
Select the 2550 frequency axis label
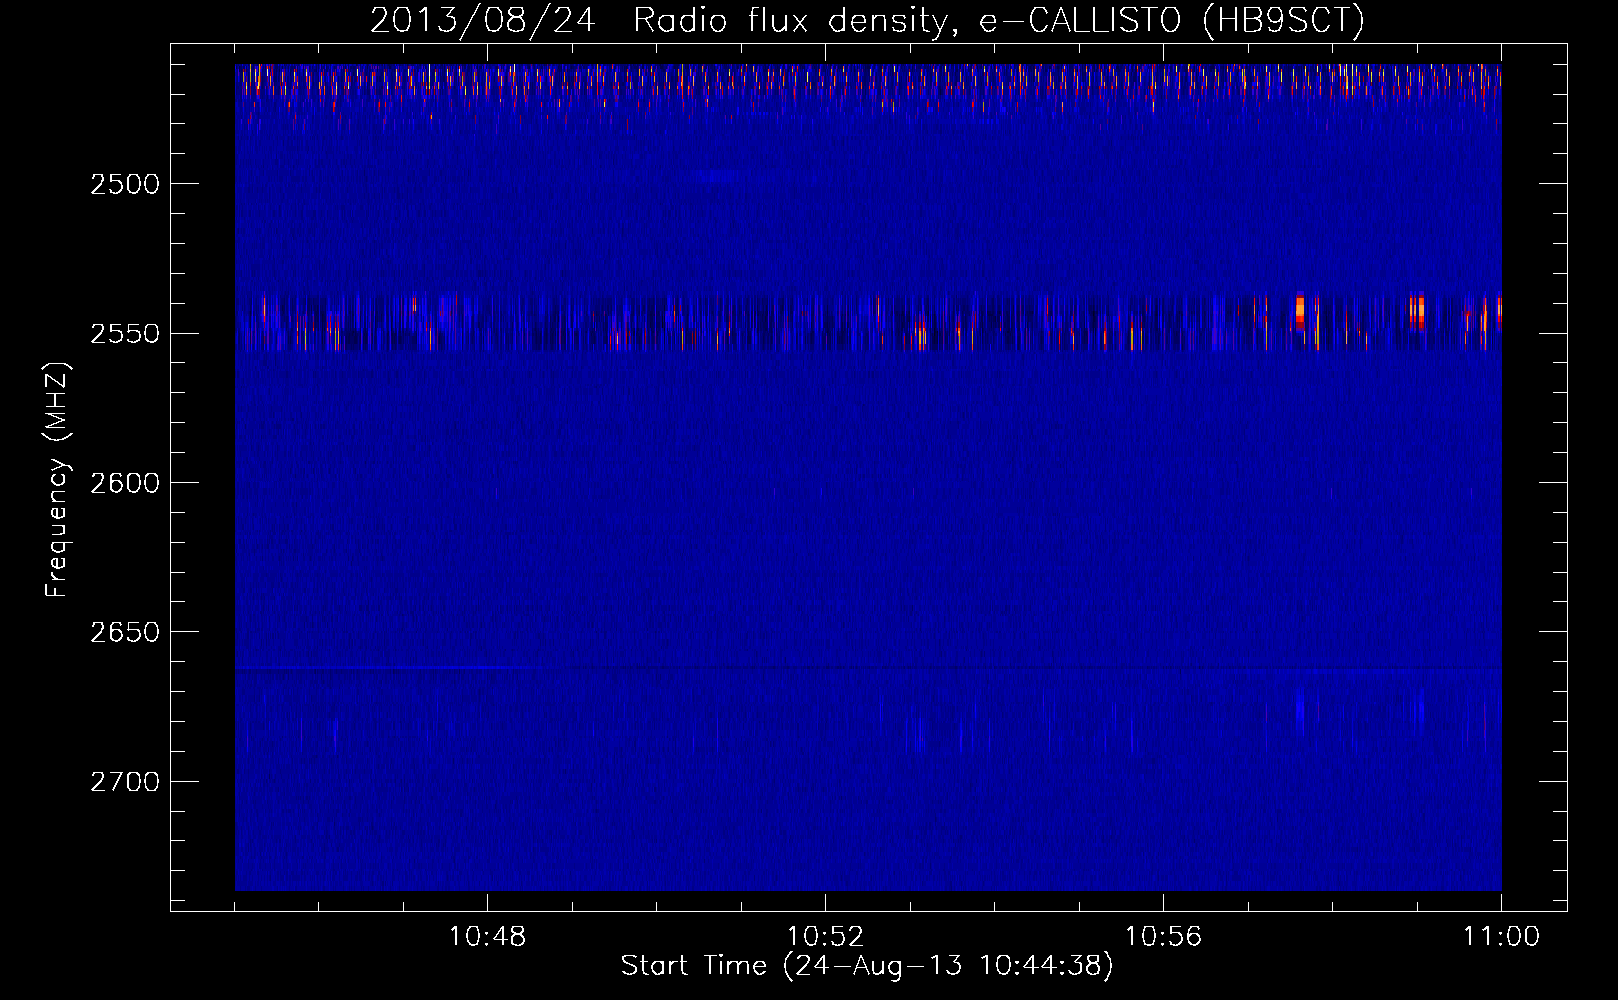click(124, 333)
